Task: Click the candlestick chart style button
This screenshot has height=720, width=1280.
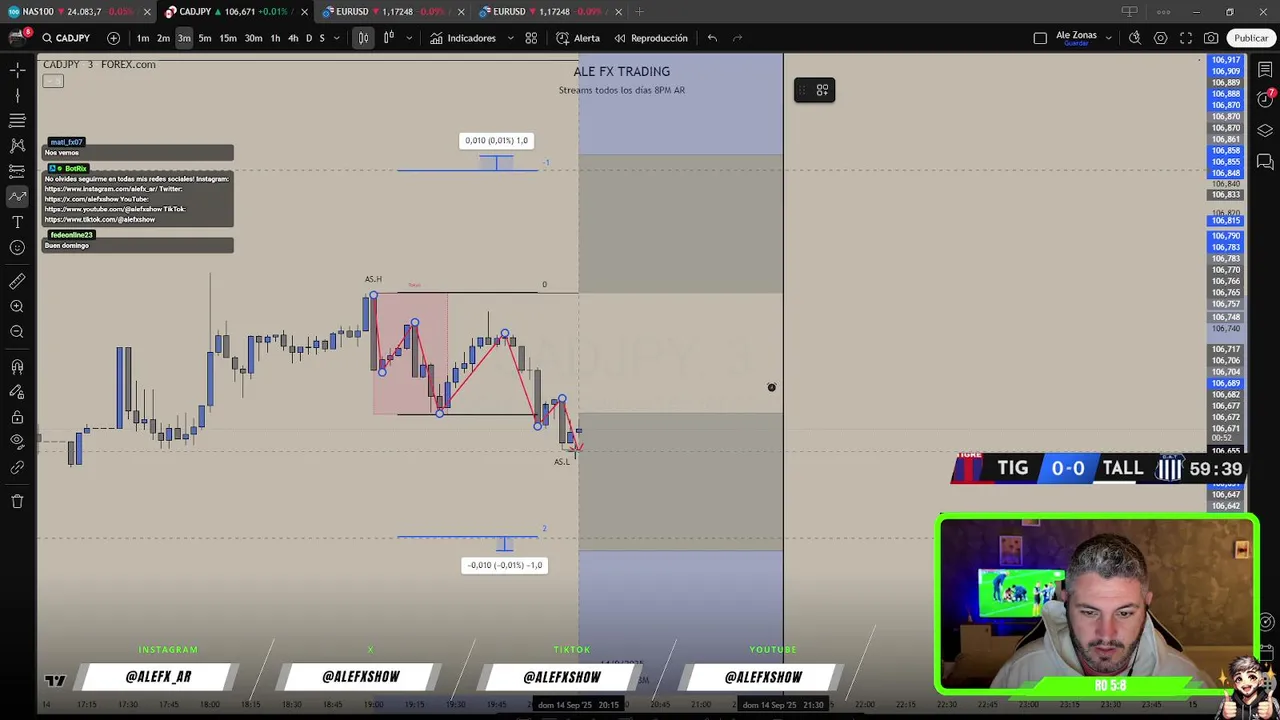Action: click(363, 38)
